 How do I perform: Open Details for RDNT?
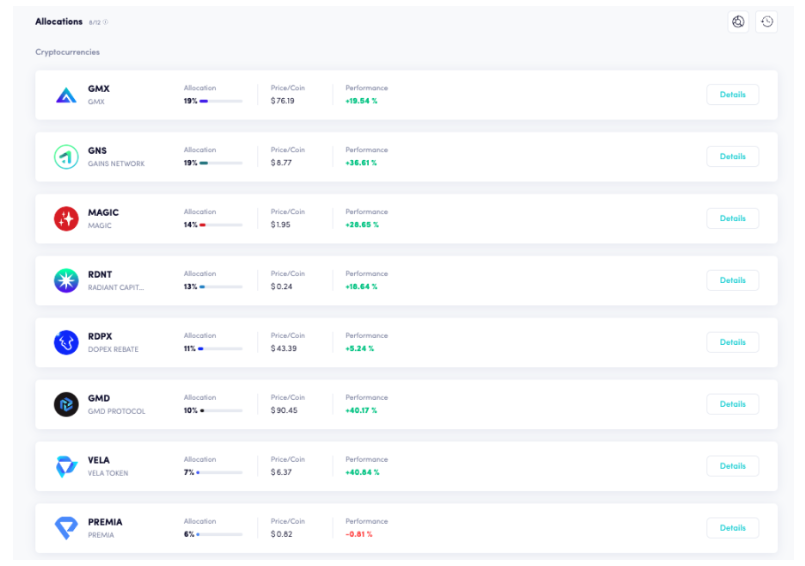(x=733, y=280)
